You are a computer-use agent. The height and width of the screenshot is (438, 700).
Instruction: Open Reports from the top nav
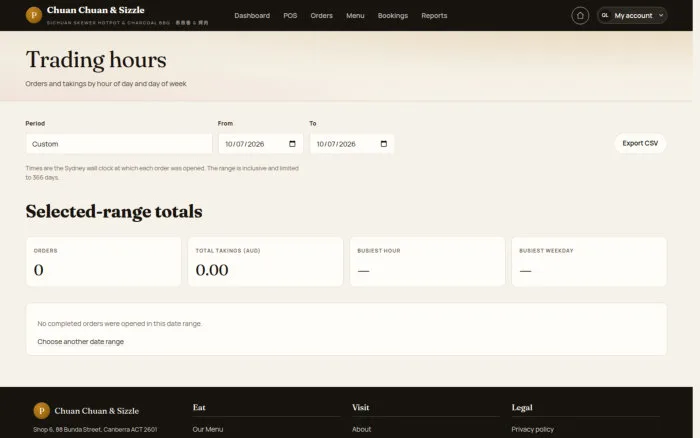[434, 16]
